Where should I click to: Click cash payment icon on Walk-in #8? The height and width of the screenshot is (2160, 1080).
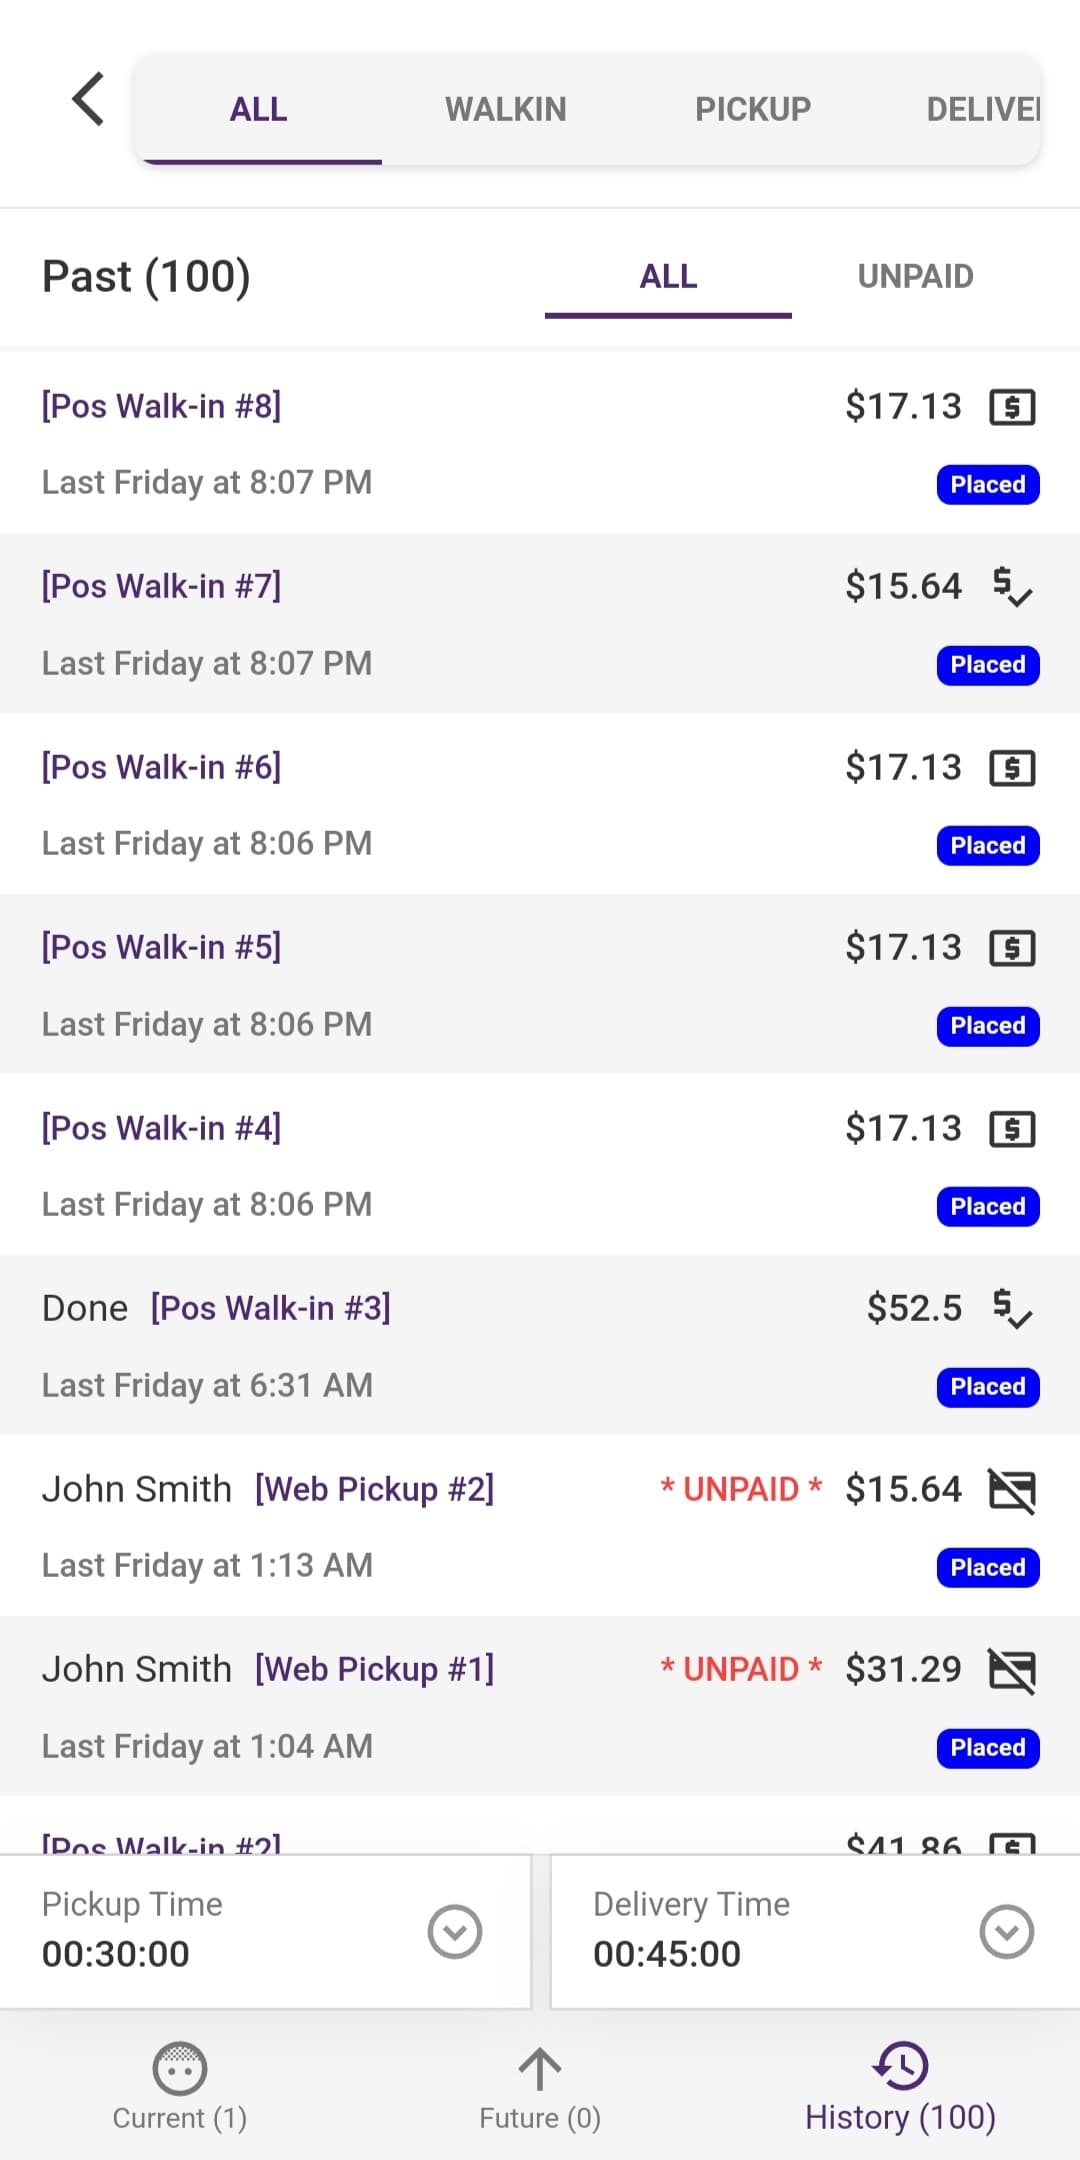[1012, 407]
